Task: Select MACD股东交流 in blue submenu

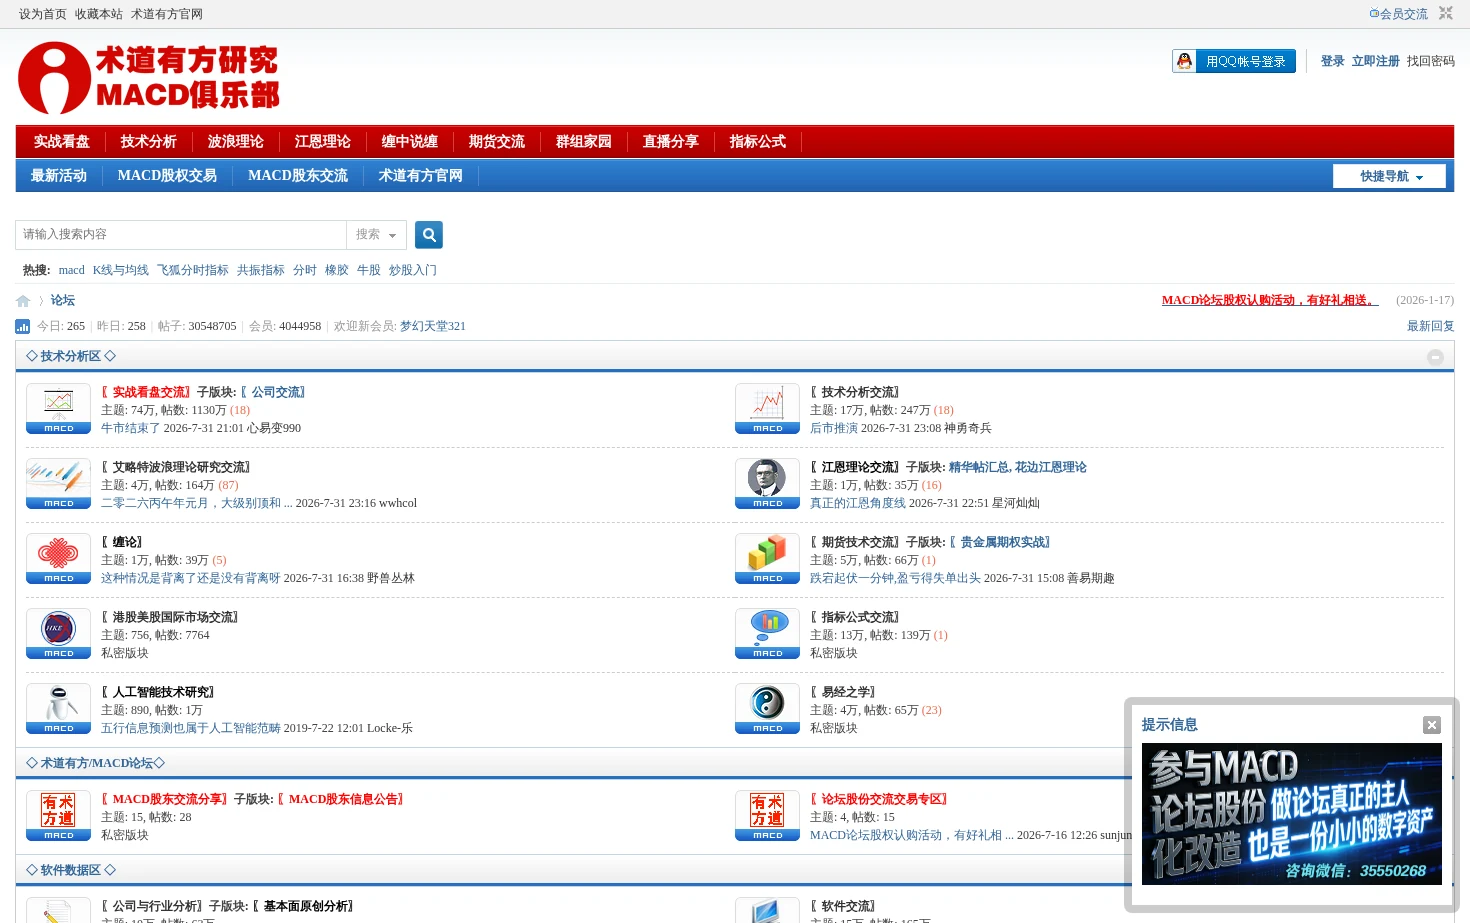Action: pos(298,176)
